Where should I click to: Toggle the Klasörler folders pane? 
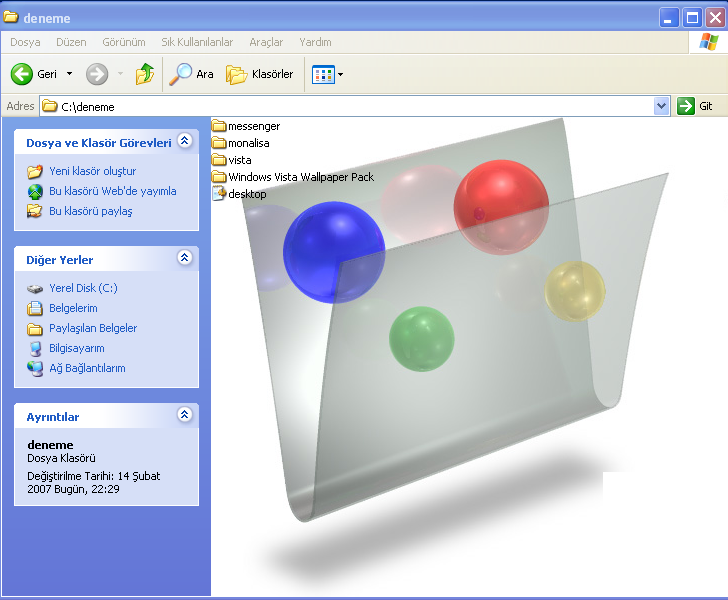[259, 74]
